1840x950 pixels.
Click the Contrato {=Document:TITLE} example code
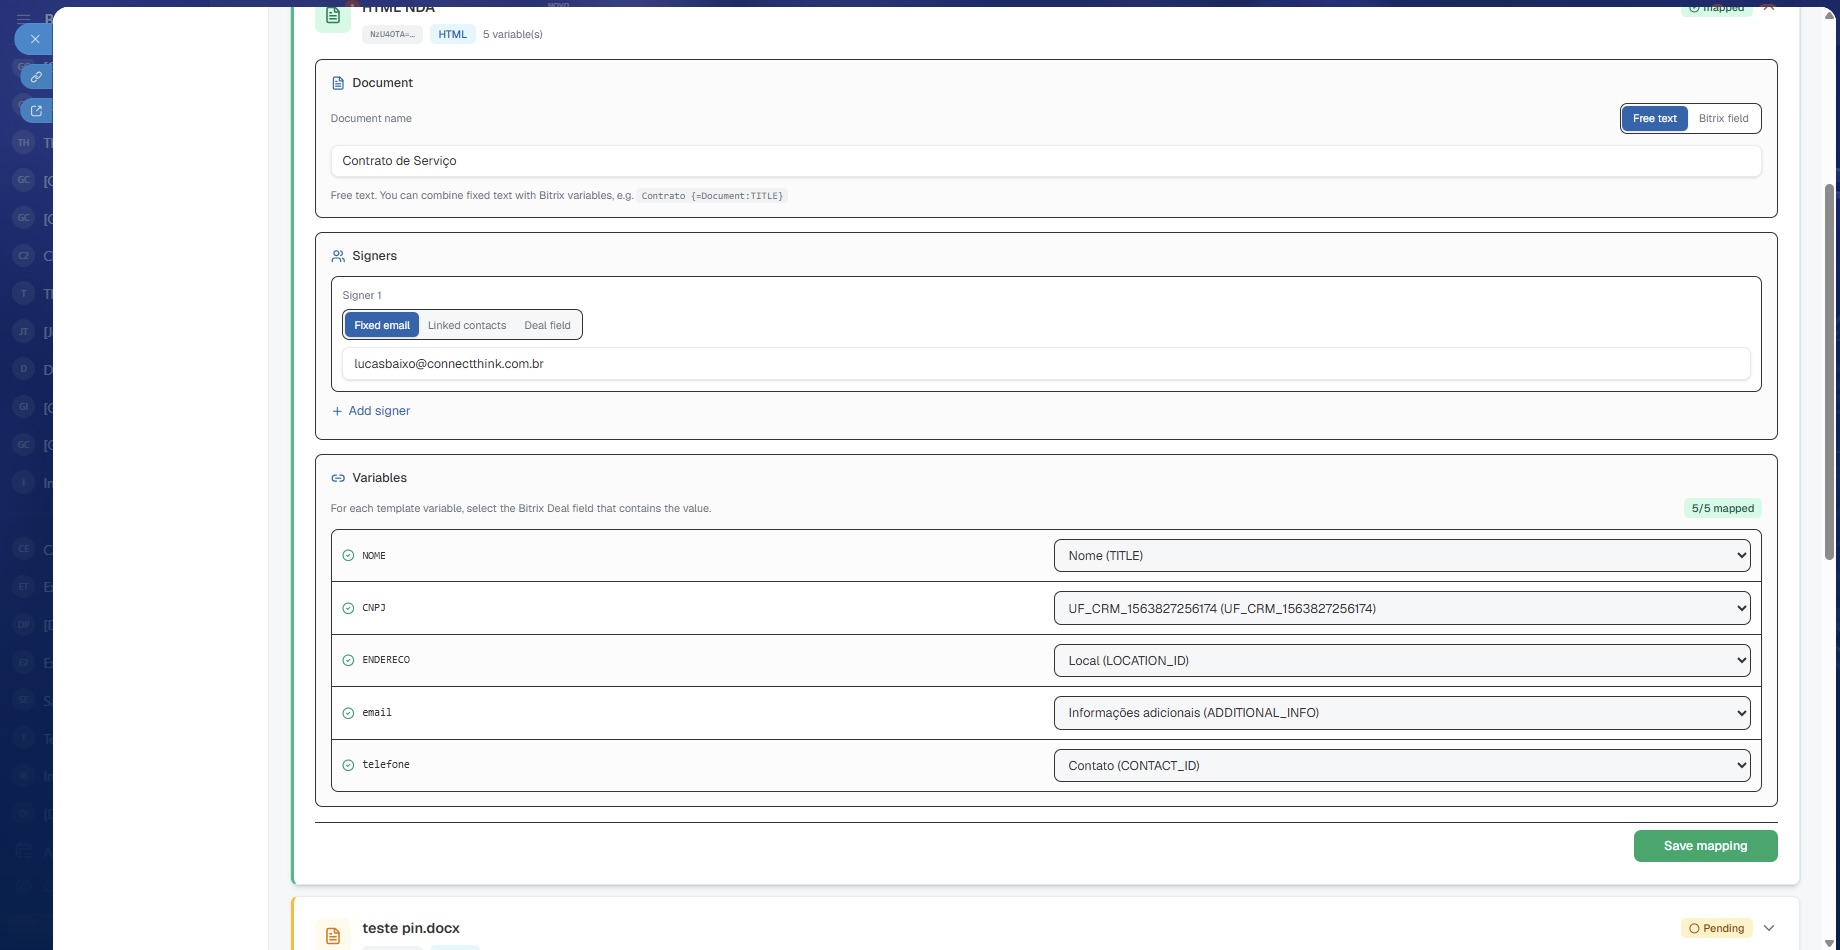point(712,196)
